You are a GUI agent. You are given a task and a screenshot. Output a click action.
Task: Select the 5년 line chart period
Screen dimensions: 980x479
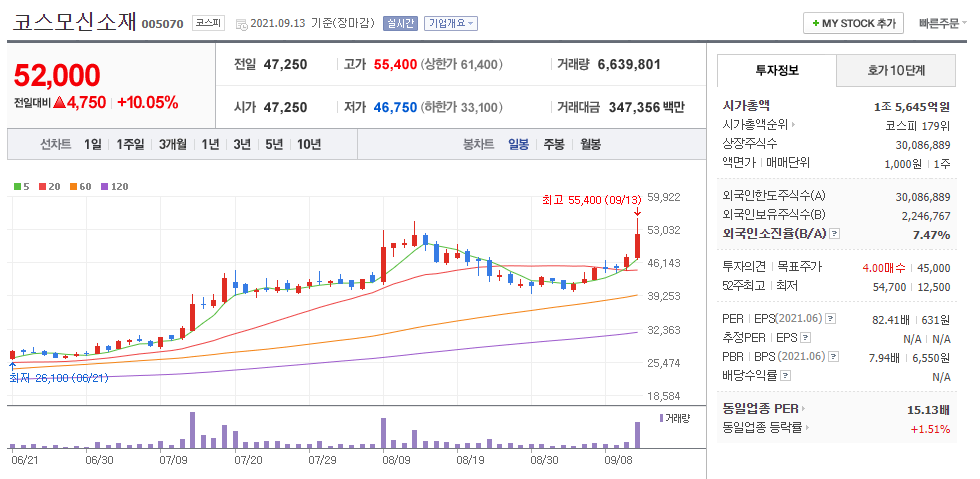pos(274,144)
